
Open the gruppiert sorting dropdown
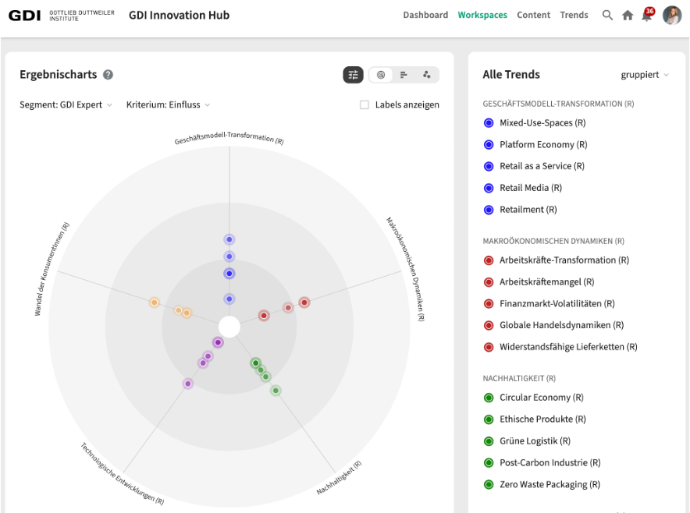pos(644,75)
